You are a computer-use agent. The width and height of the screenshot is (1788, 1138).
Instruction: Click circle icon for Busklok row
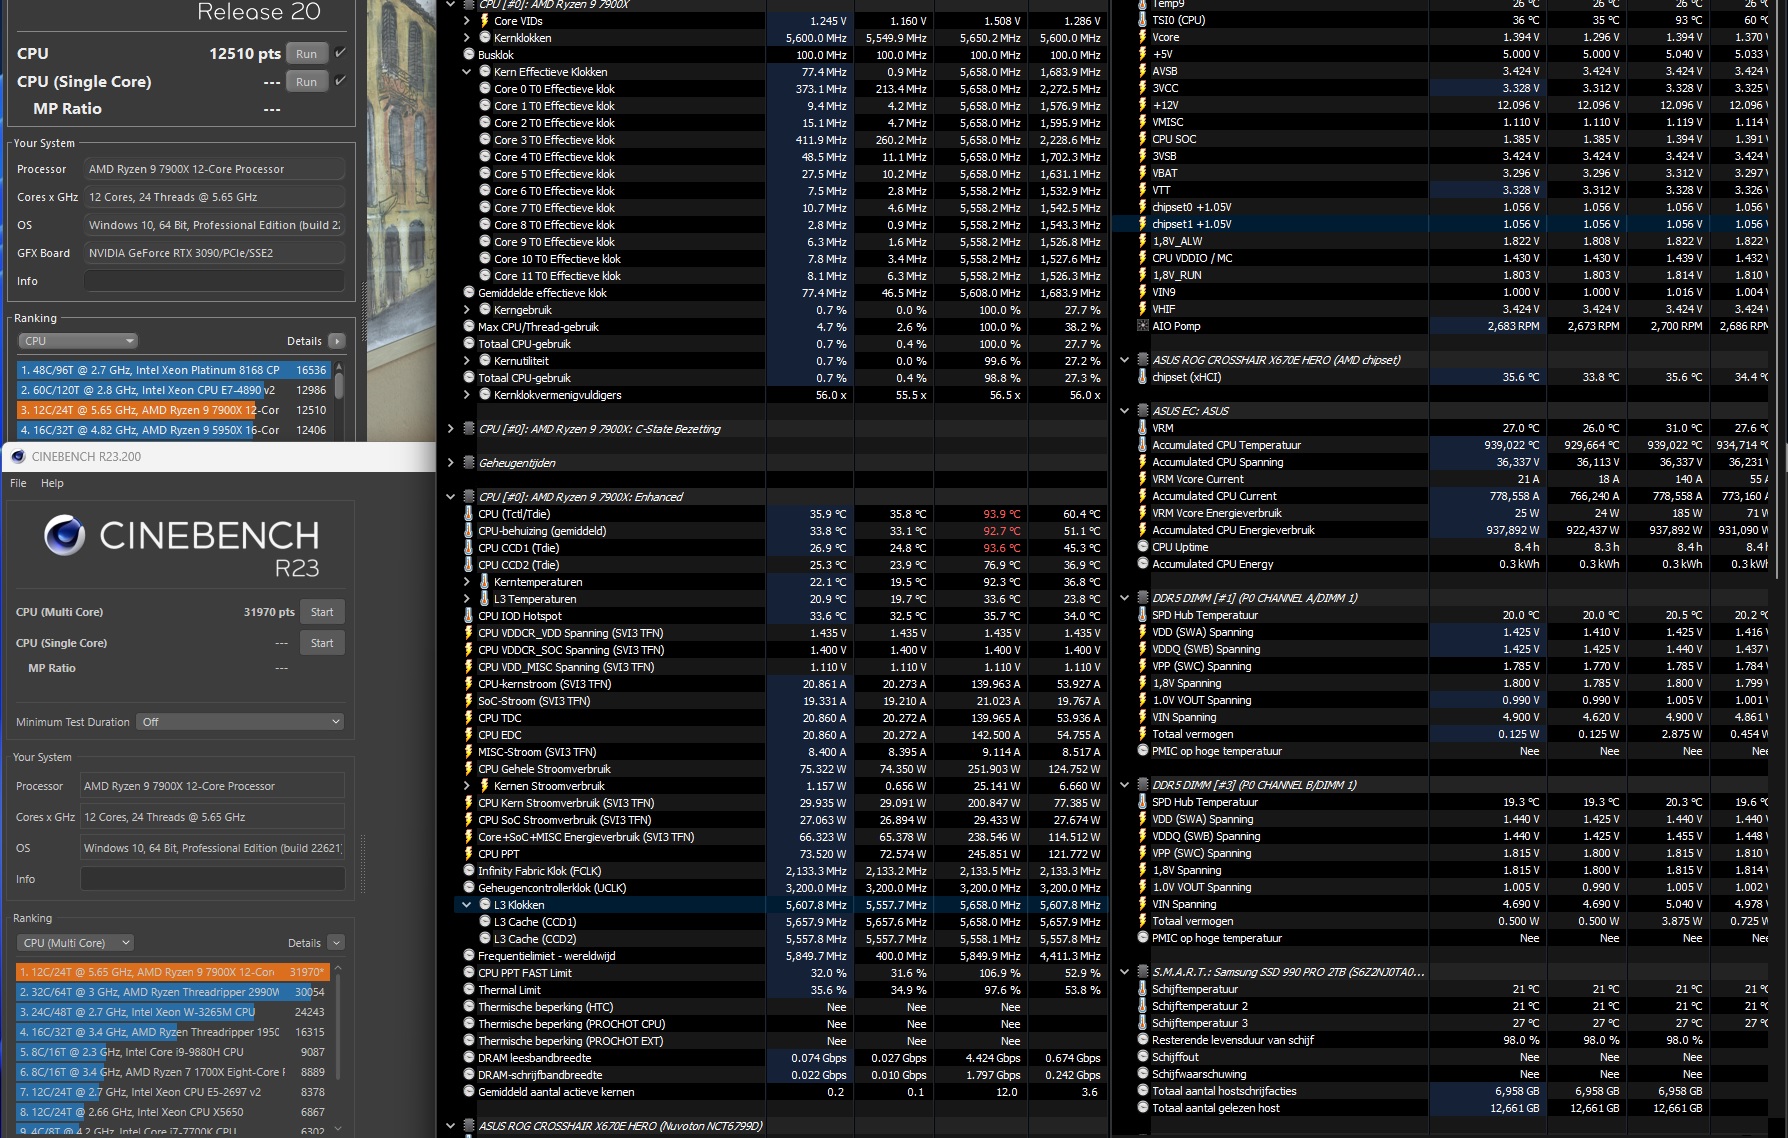pos(469,55)
